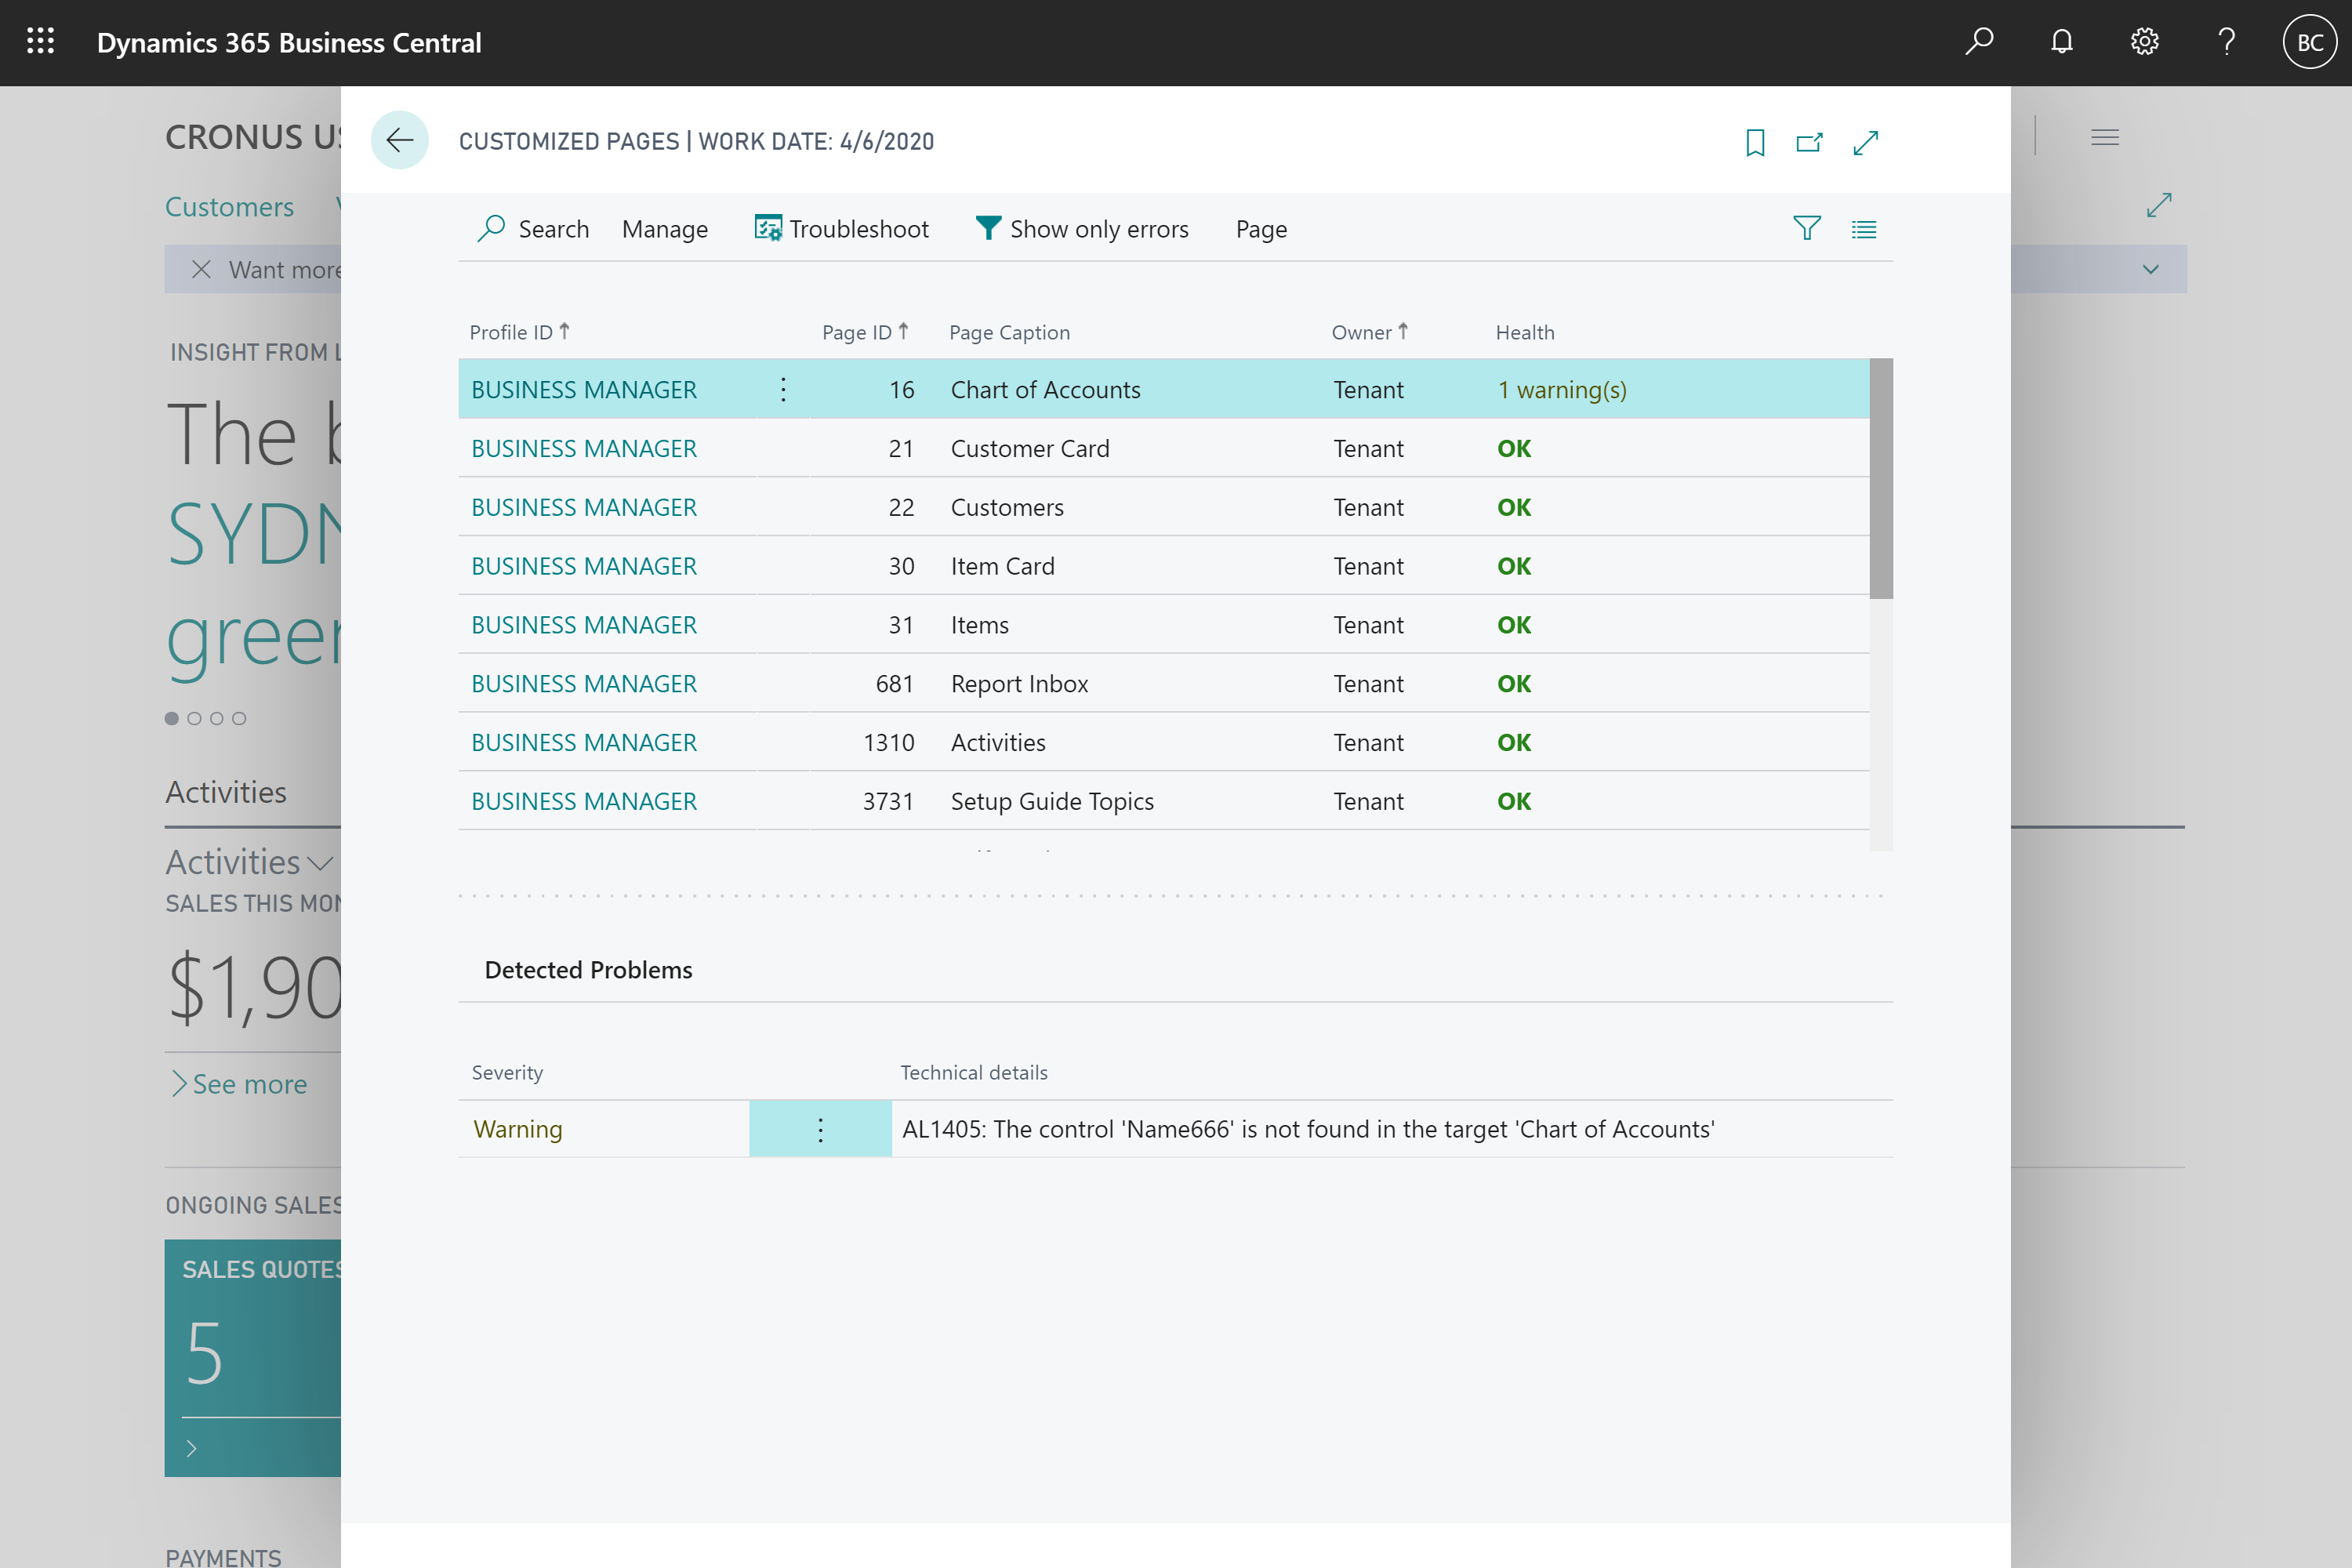Select the Page menu item
This screenshot has height=1568, width=2352.
point(1260,229)
